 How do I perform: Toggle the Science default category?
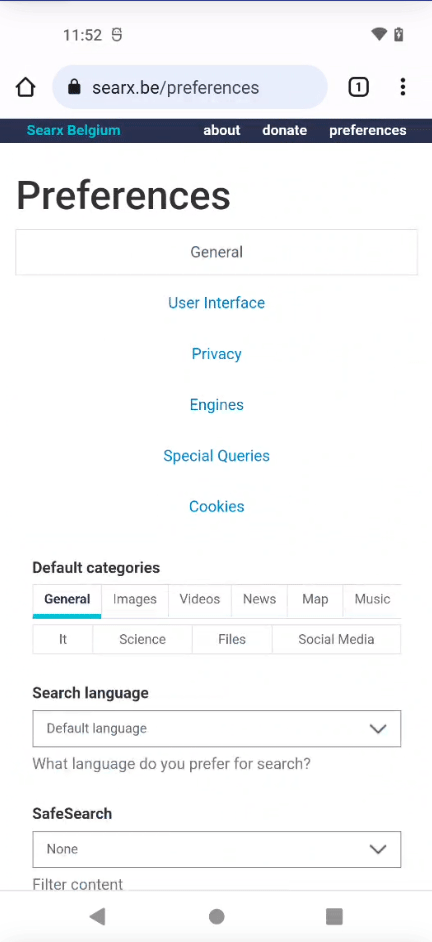pyautogui.click(x=142, y=639)
